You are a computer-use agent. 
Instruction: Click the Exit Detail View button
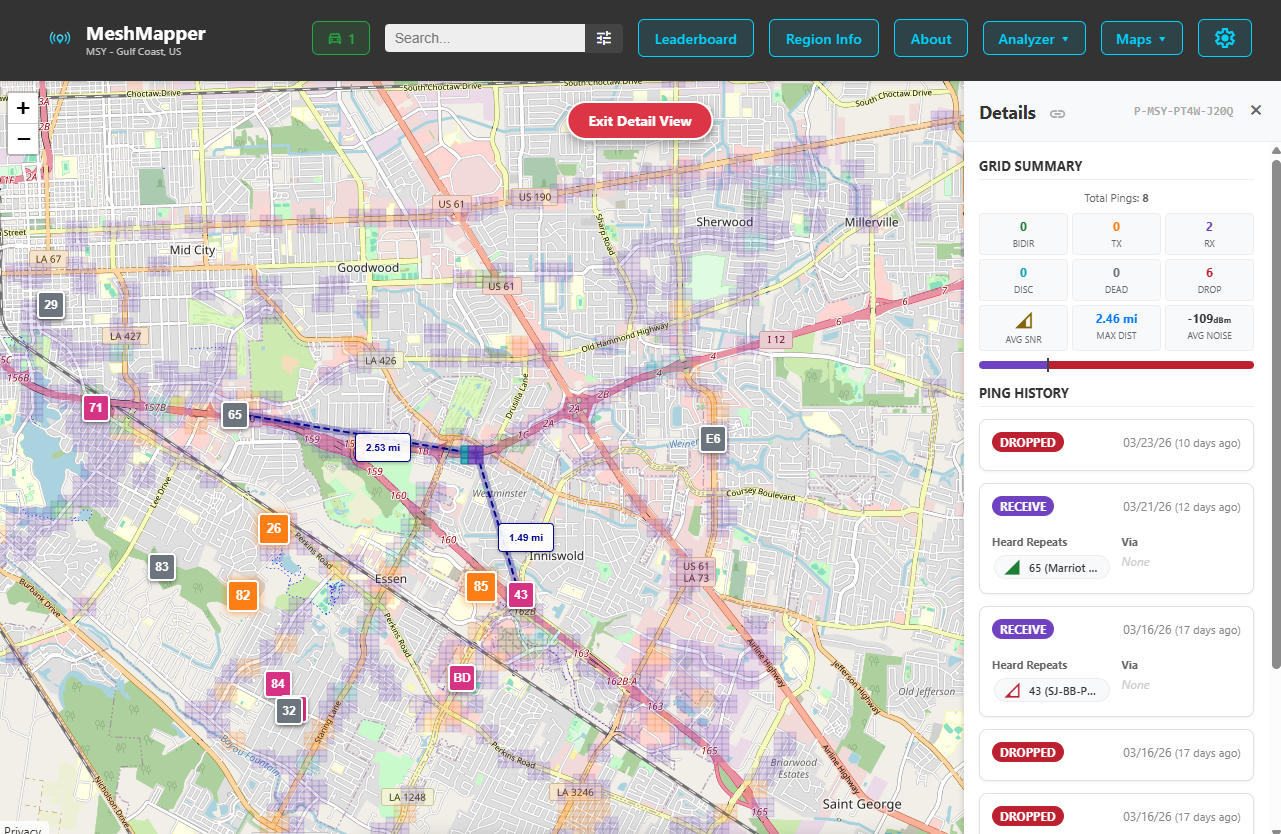click(x=639, y=119)
